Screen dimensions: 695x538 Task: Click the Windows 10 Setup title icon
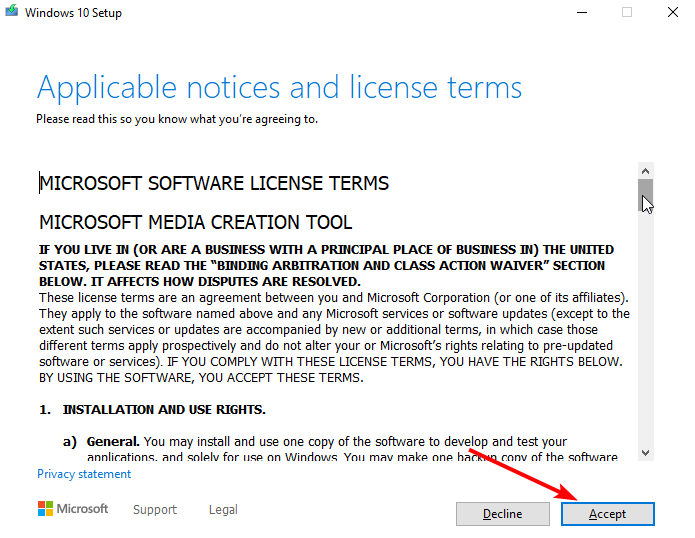pos(12,11)
